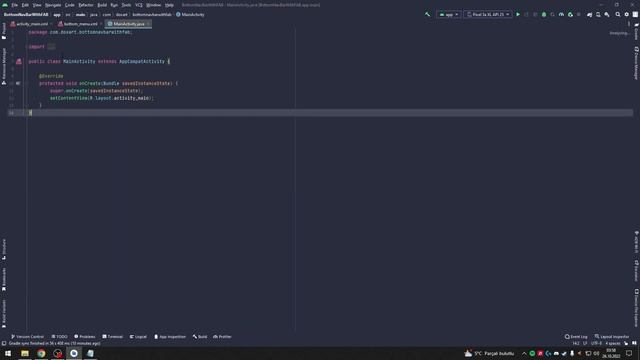Open the Navigate menu

[53, 5]
